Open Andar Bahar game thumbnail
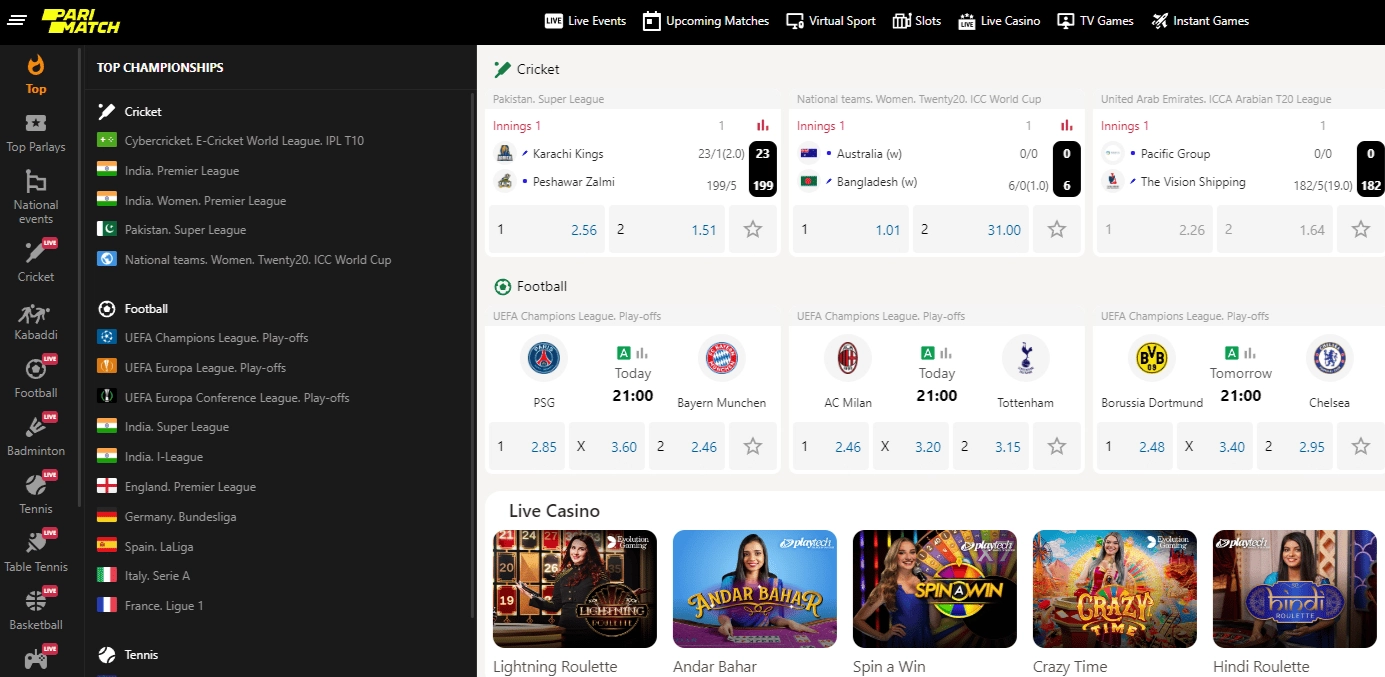1385x677 pixels. pos(755,589)
